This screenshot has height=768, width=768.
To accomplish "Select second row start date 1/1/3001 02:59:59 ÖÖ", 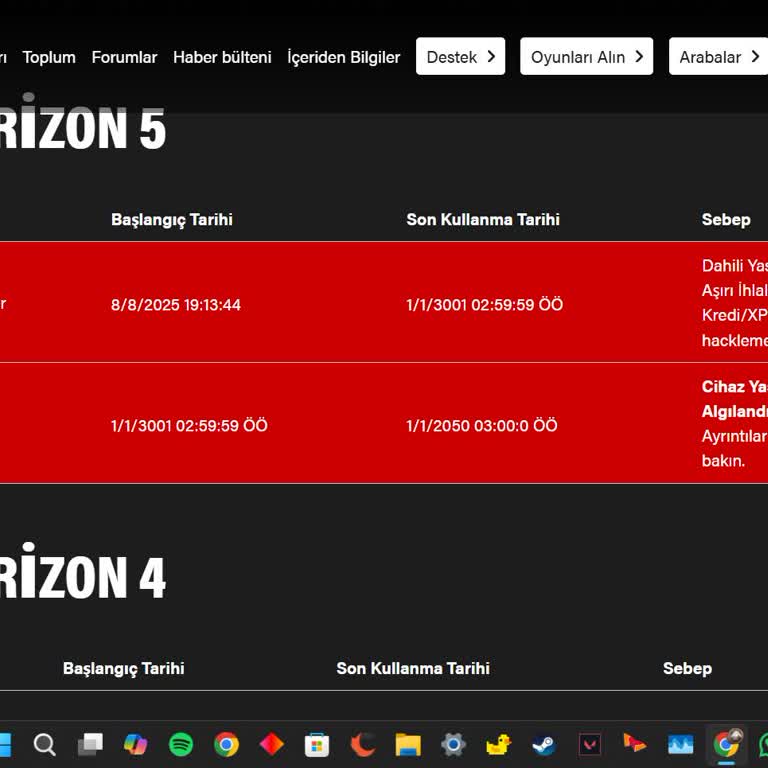I will (x=189, y=425).
